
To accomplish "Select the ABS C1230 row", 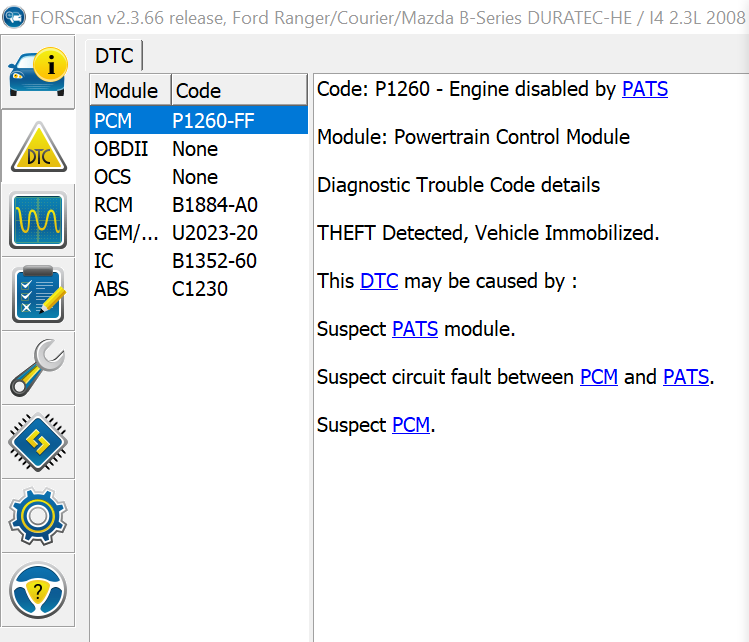I will pos(199,289).
